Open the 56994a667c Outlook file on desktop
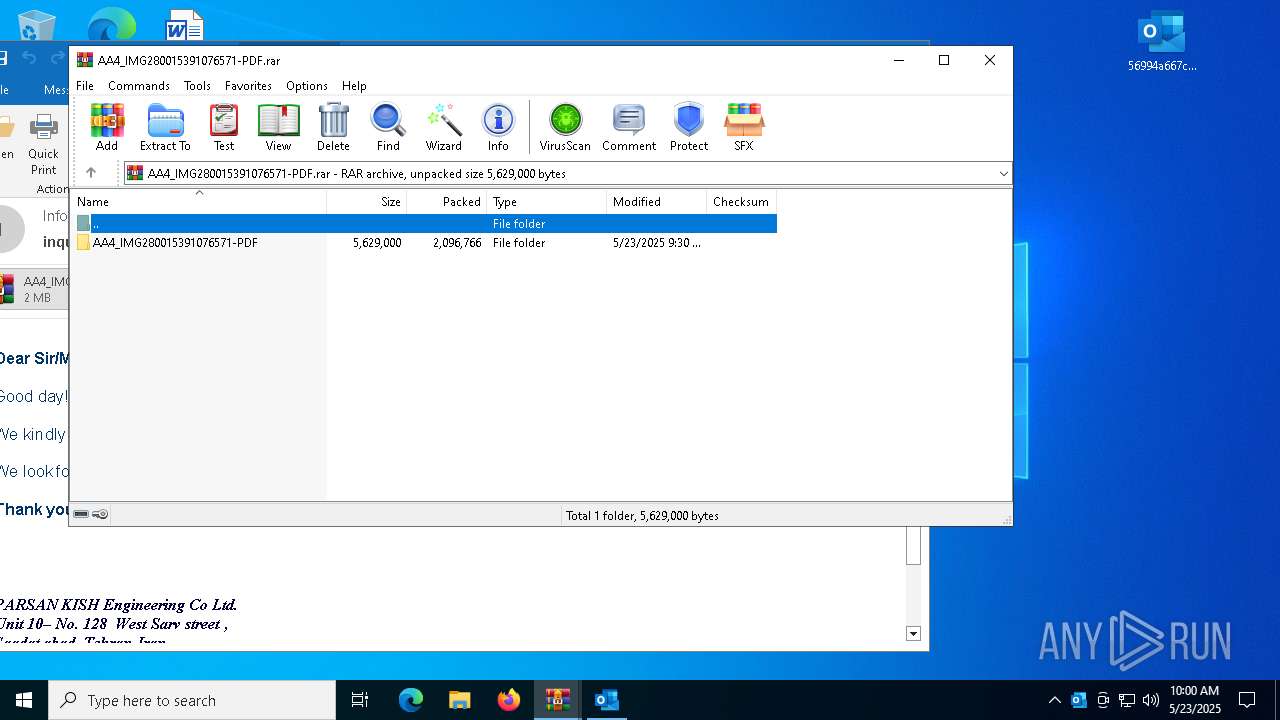The image size is (1280, 720). [1162, 41]
